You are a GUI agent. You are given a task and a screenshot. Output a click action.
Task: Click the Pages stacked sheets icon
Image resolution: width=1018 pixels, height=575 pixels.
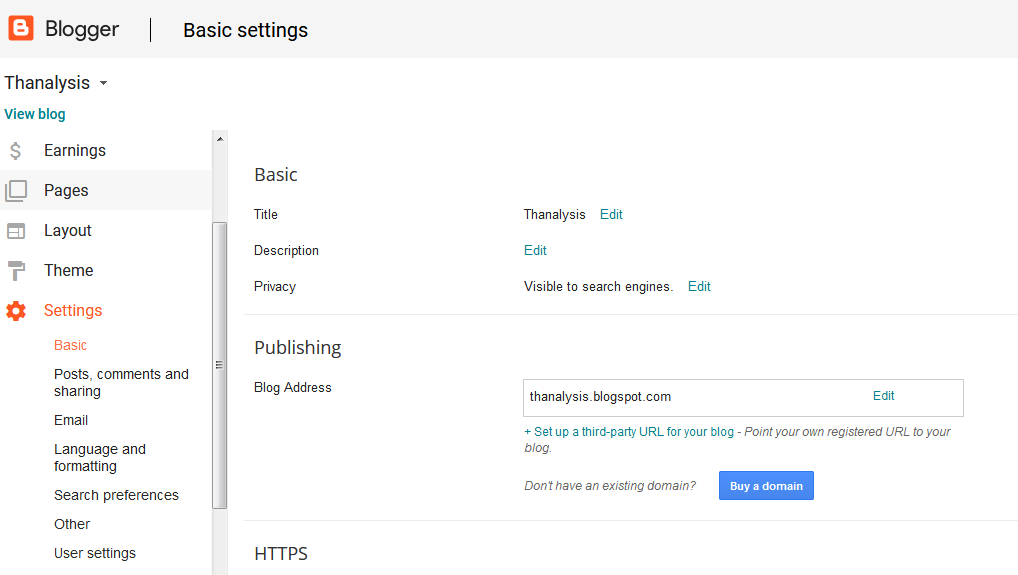click(x=16, y=191)
